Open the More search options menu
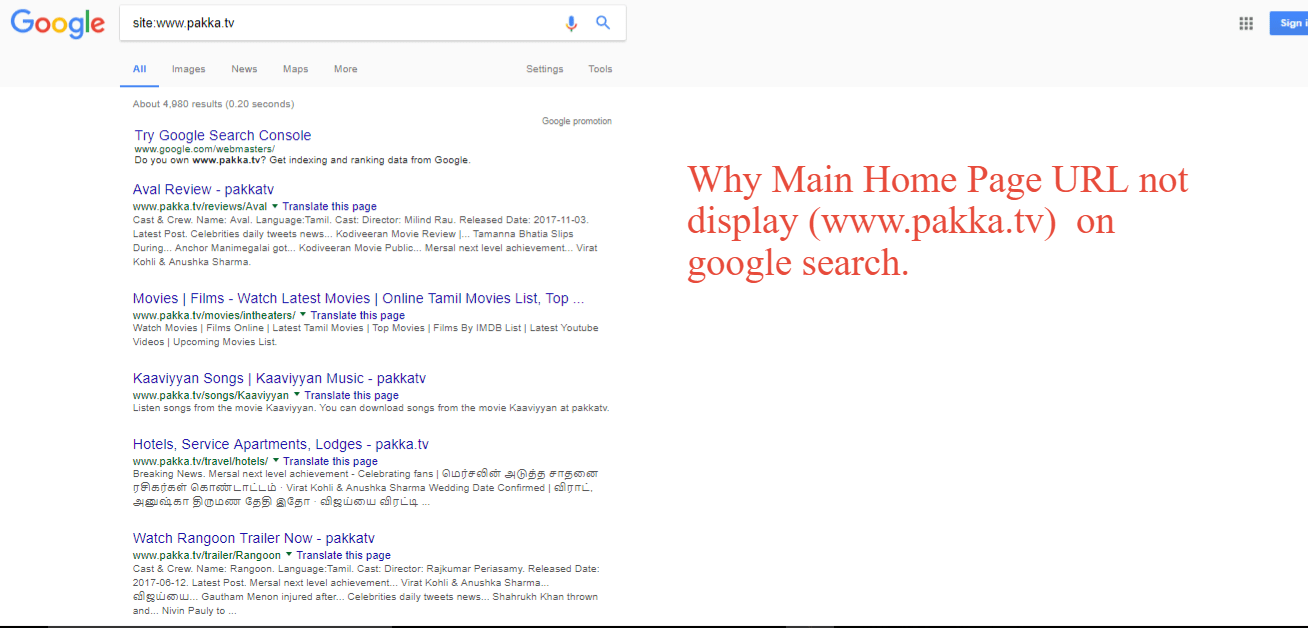1308x628 pixels. tap(345, 69)
